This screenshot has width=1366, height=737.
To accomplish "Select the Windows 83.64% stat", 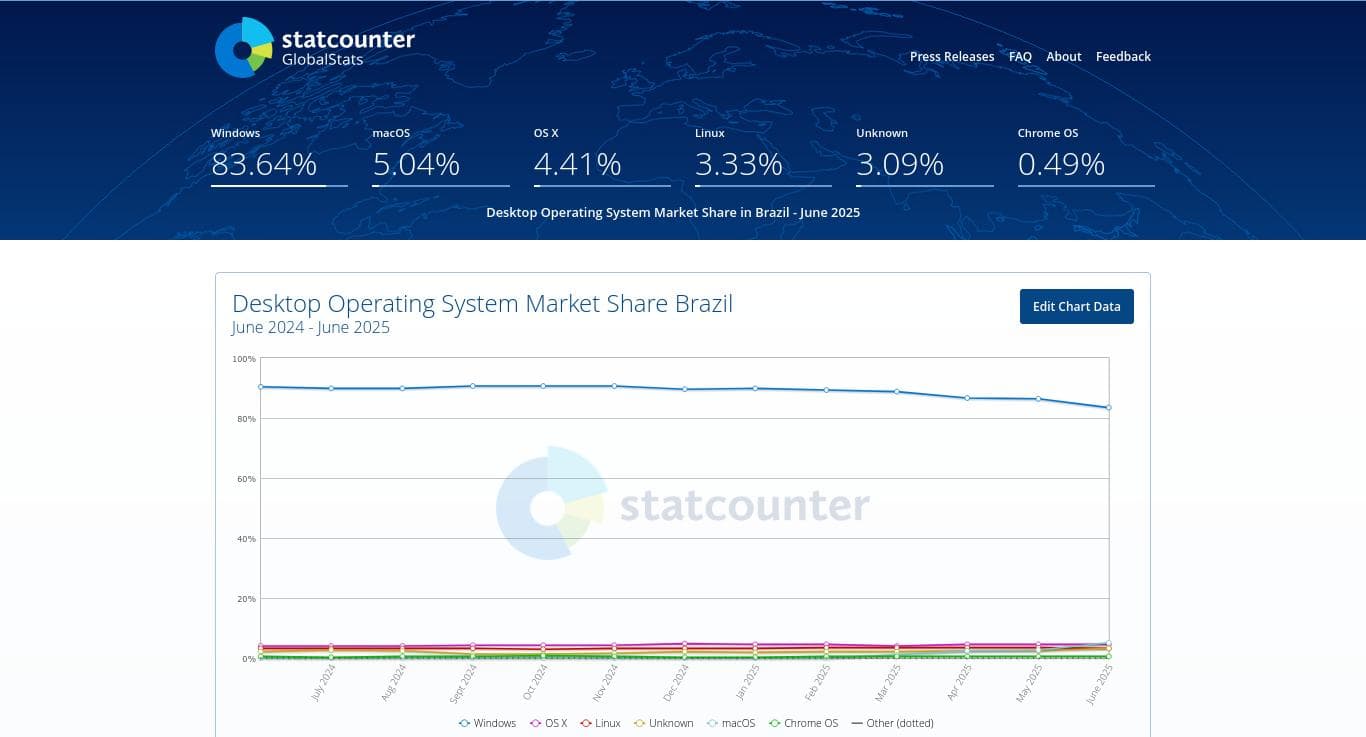I will pyautogui.click(x=264, y=163).
